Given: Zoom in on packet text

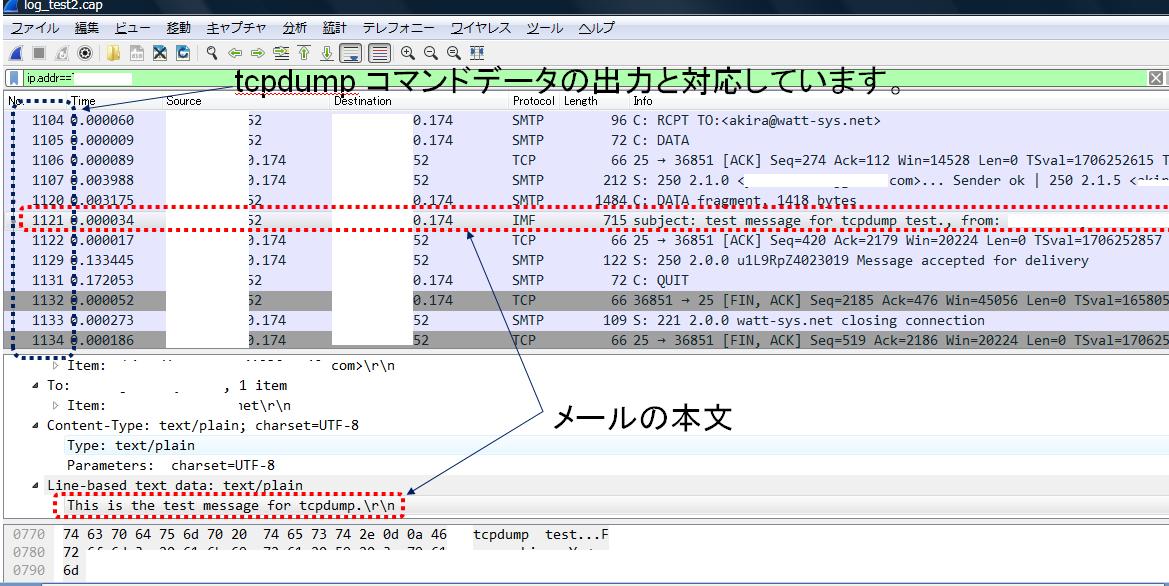Looking at the screenshot, I should point(407,53).
